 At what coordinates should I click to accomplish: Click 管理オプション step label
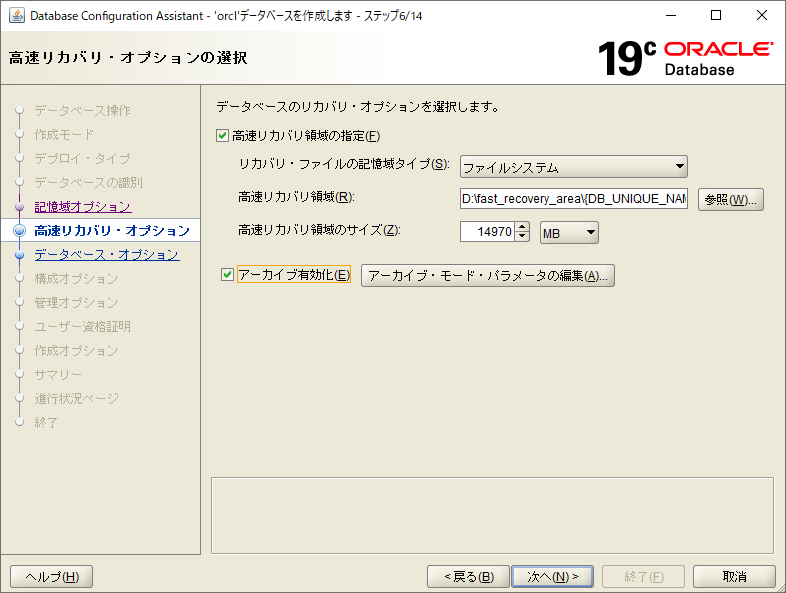pos(76,303)
